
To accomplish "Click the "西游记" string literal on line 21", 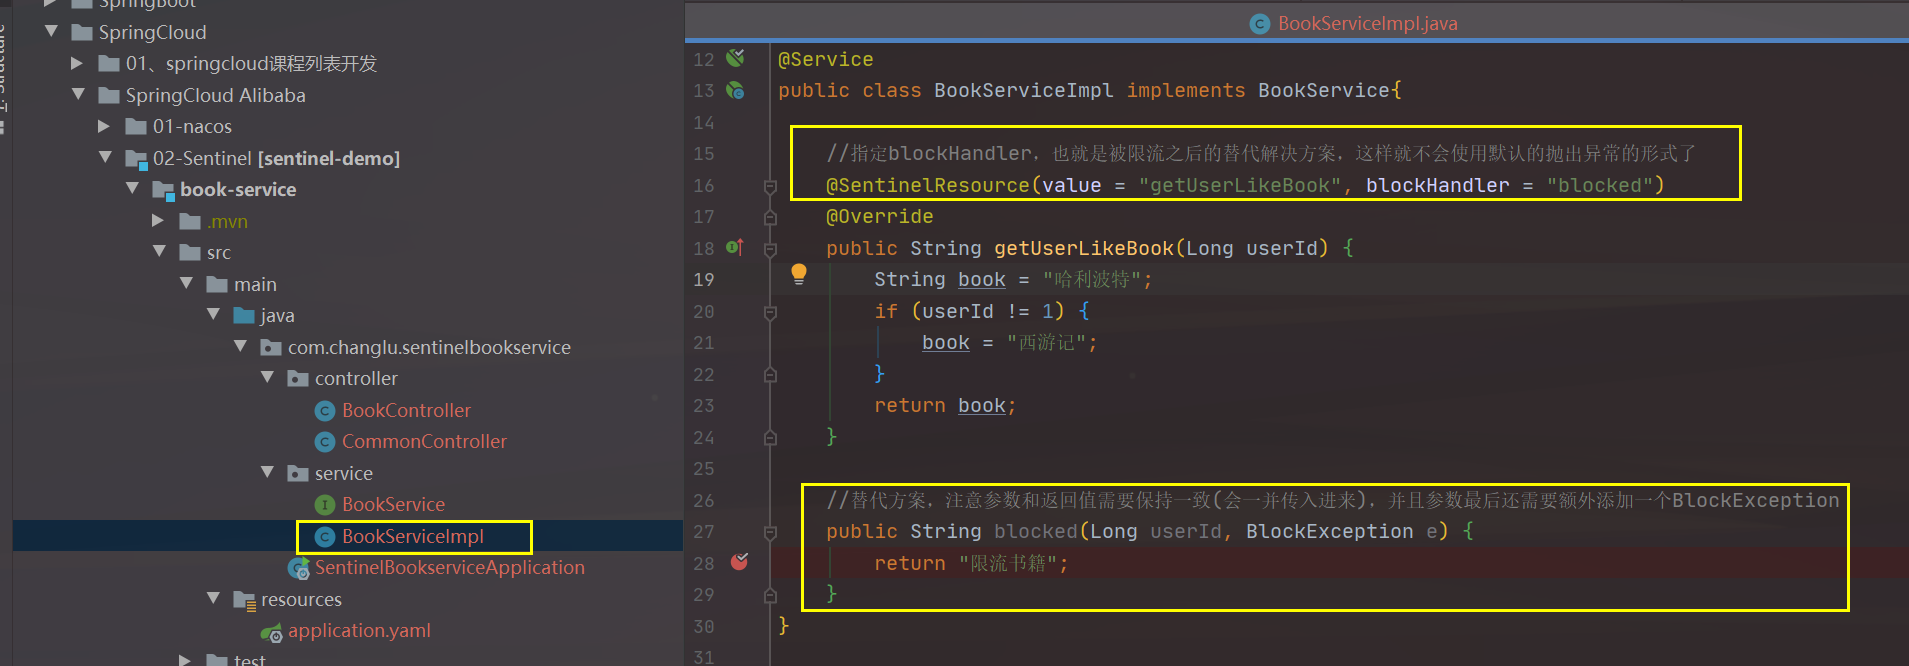I will pyautogui.click(x=1046, y=342).
